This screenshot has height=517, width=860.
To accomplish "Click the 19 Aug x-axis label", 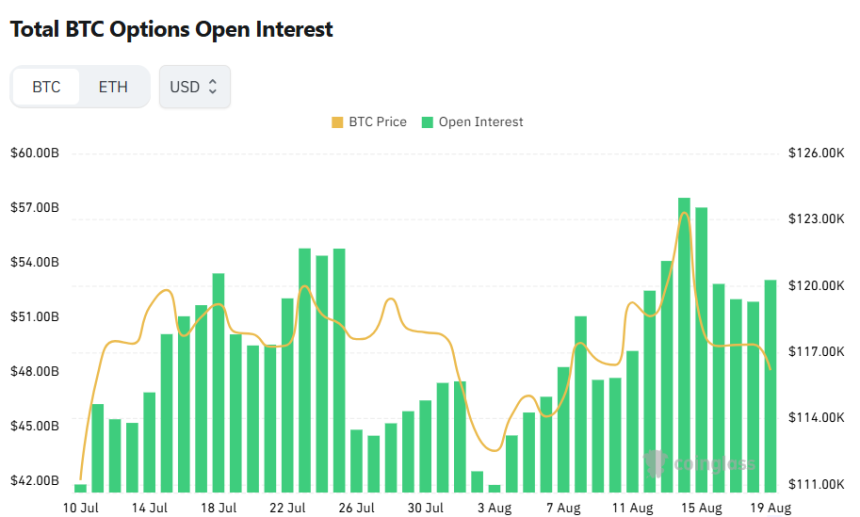I will pos(770,507).
